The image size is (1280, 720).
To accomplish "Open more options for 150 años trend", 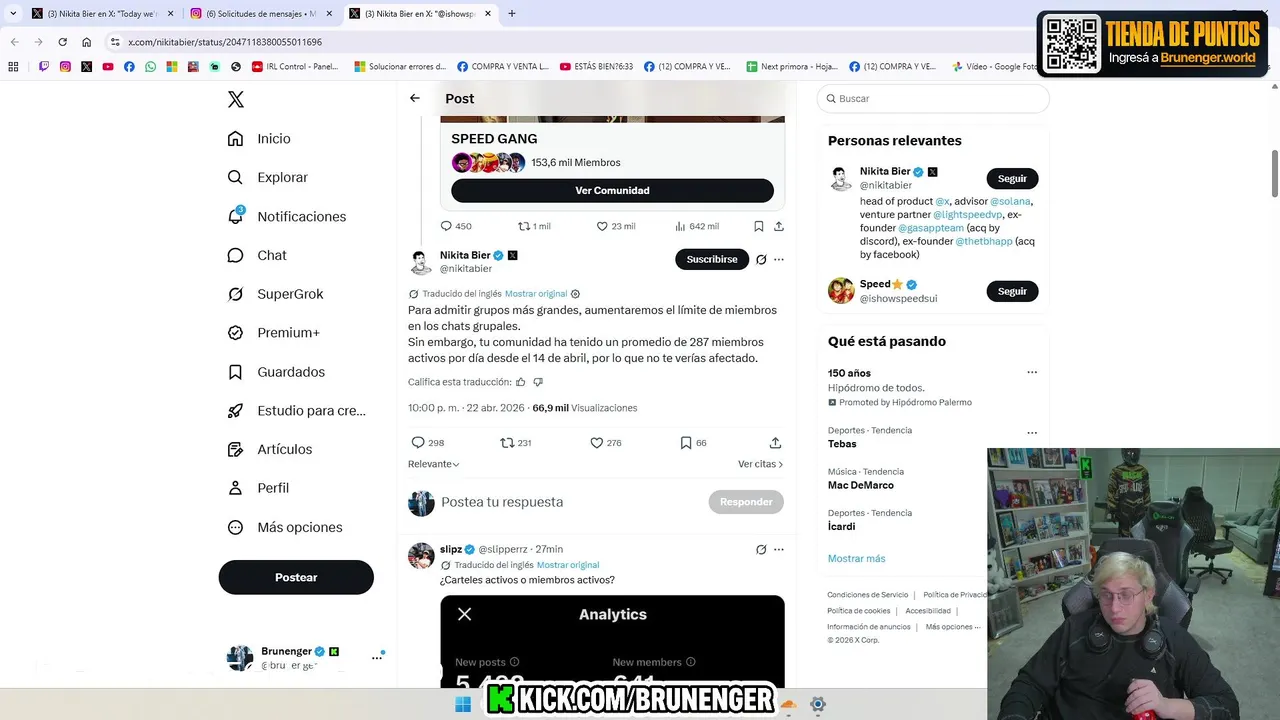I will pos(1032,372).
